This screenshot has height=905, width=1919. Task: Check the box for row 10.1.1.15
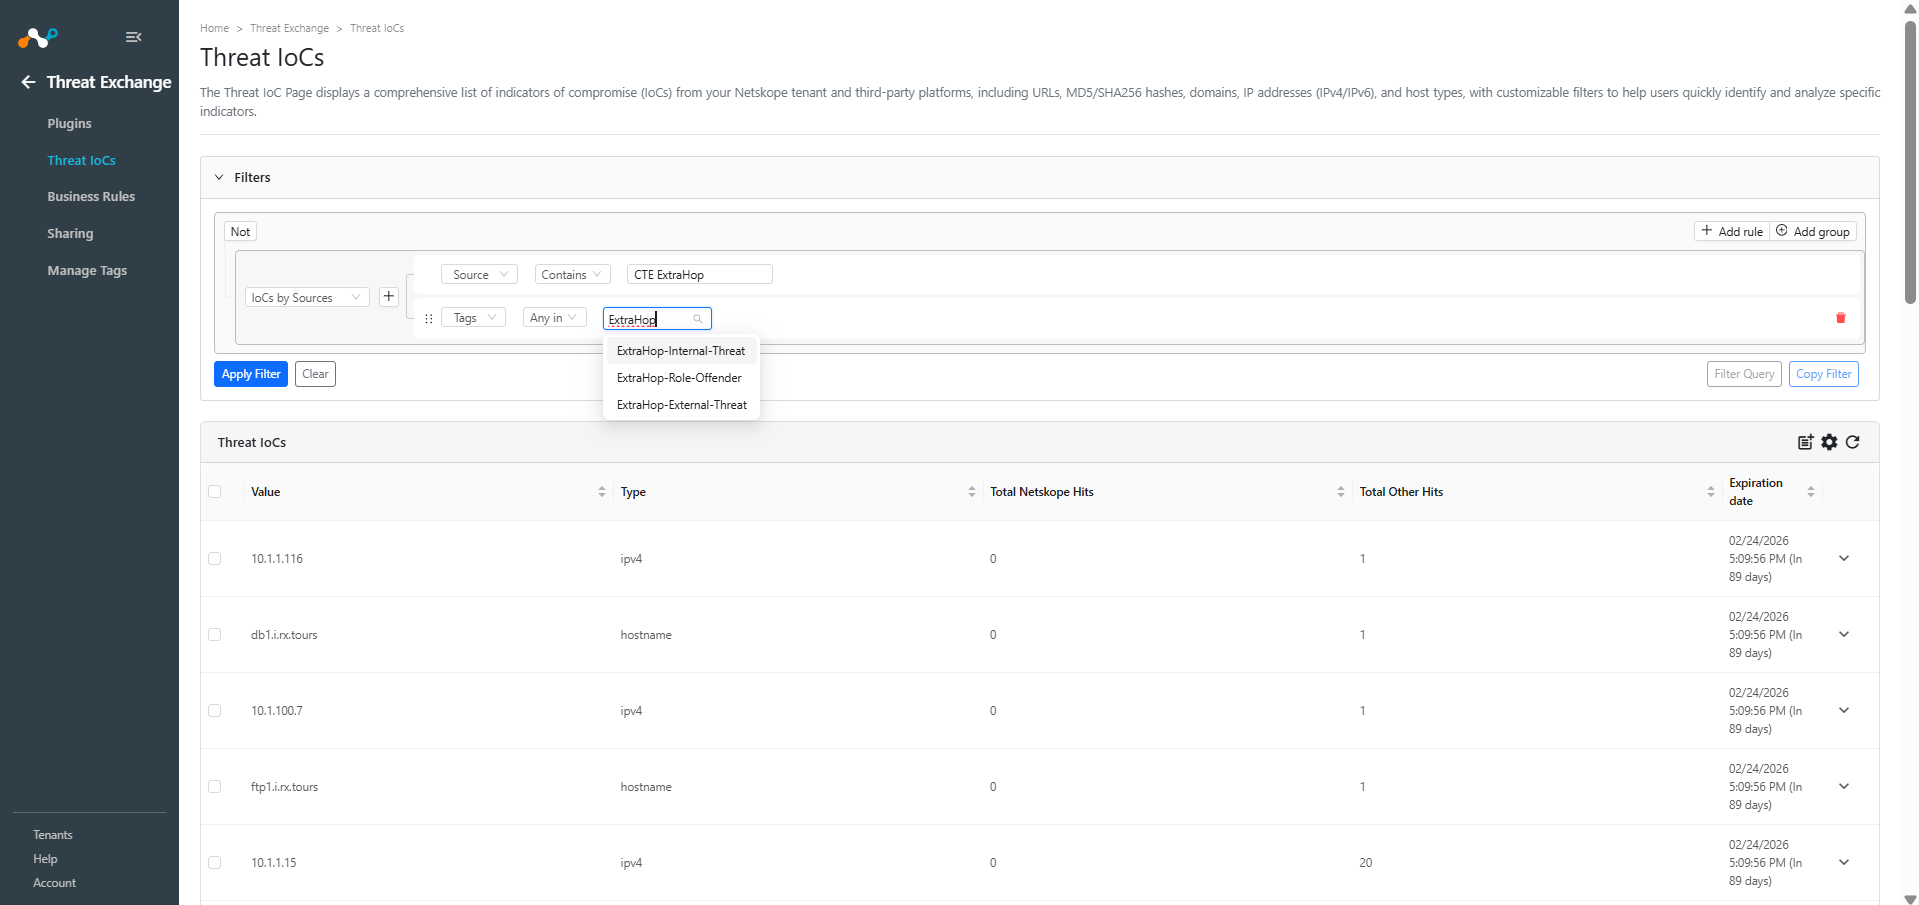click(x=215, y=862)
